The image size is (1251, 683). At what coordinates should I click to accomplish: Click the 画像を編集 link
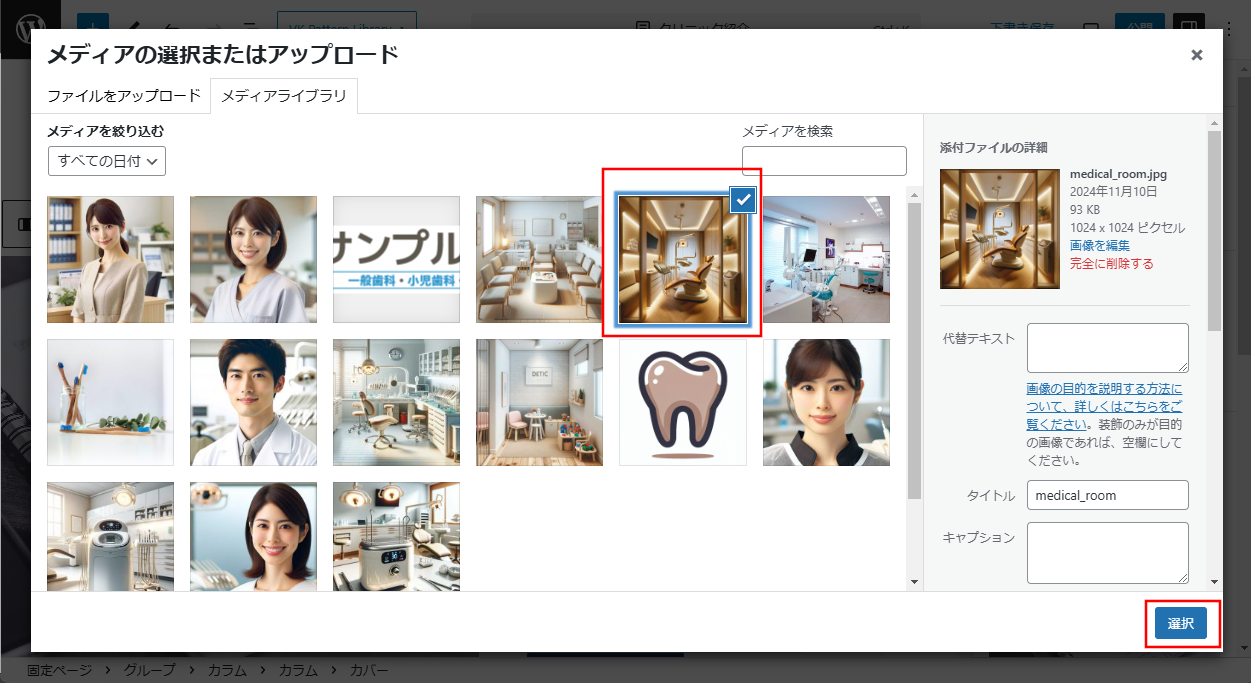1100,246
